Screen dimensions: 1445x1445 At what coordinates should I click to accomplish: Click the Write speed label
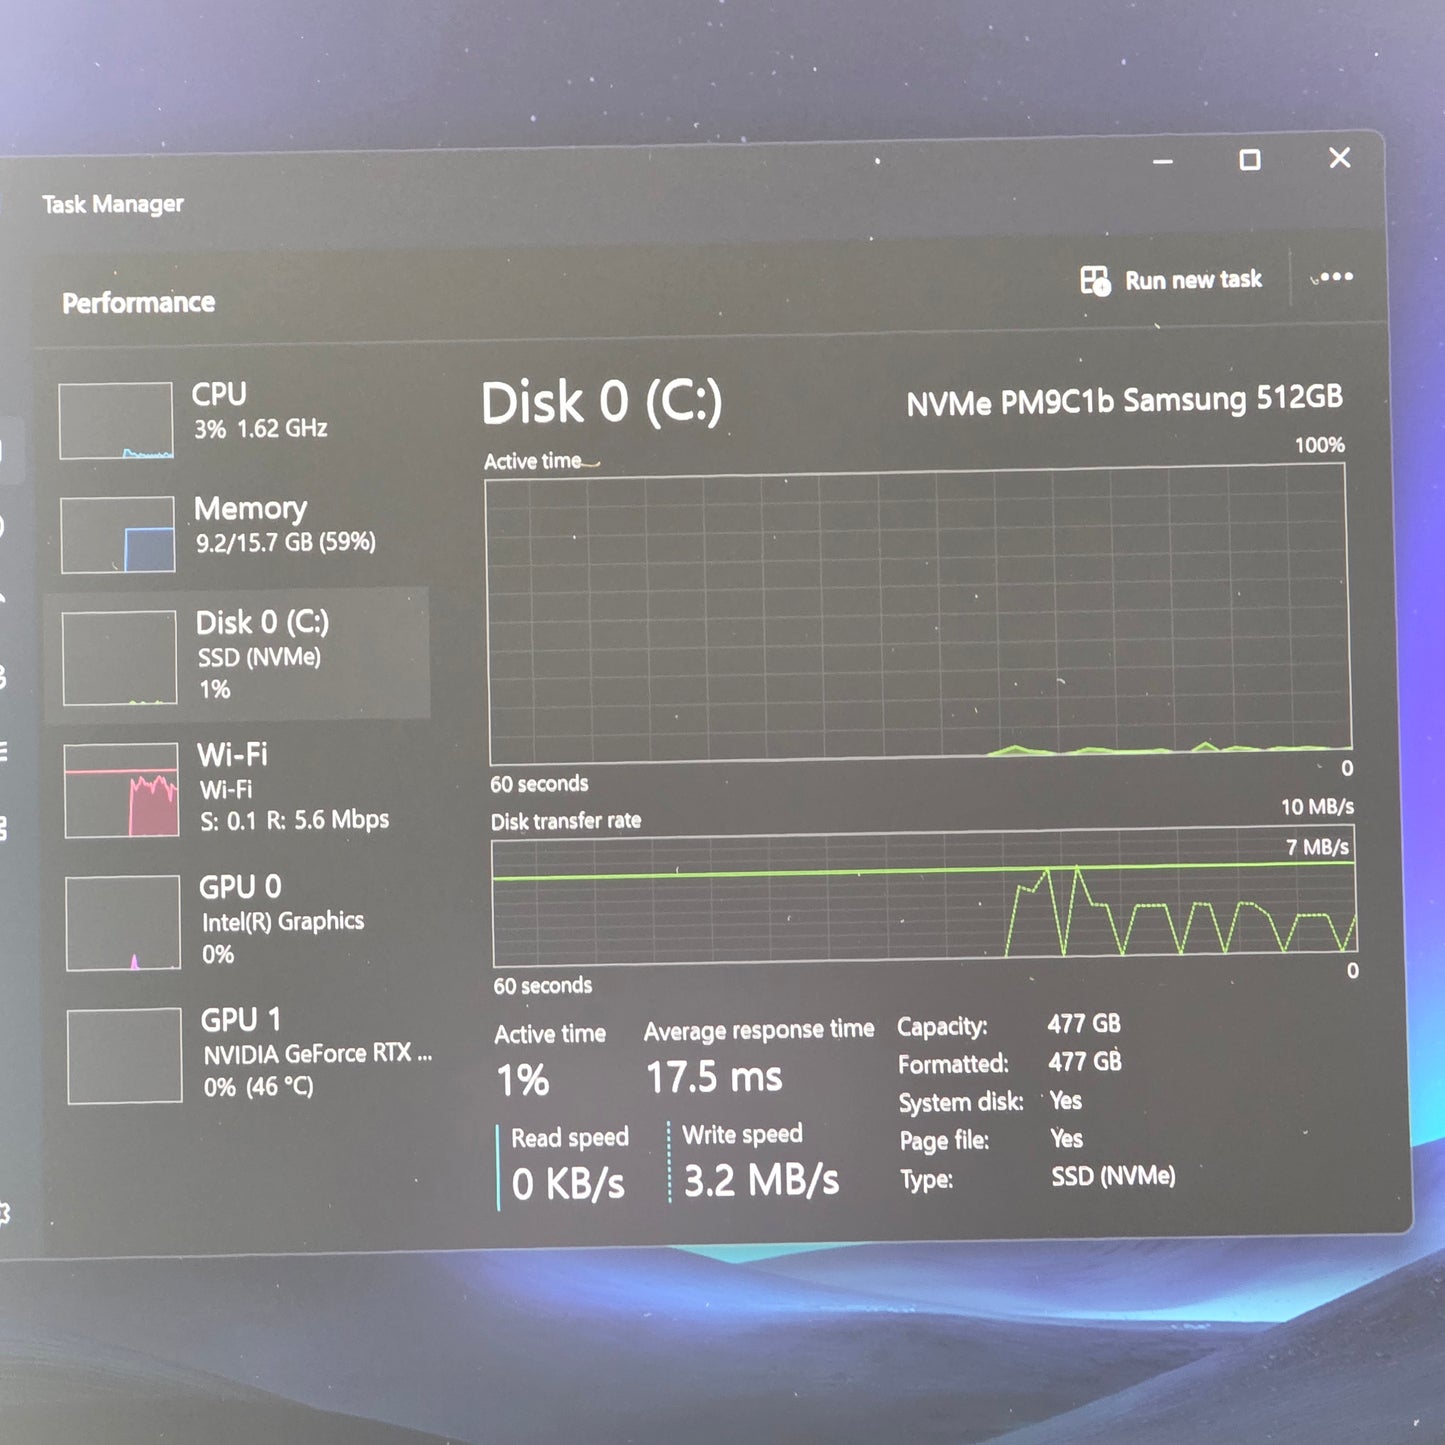(742, 1134)
